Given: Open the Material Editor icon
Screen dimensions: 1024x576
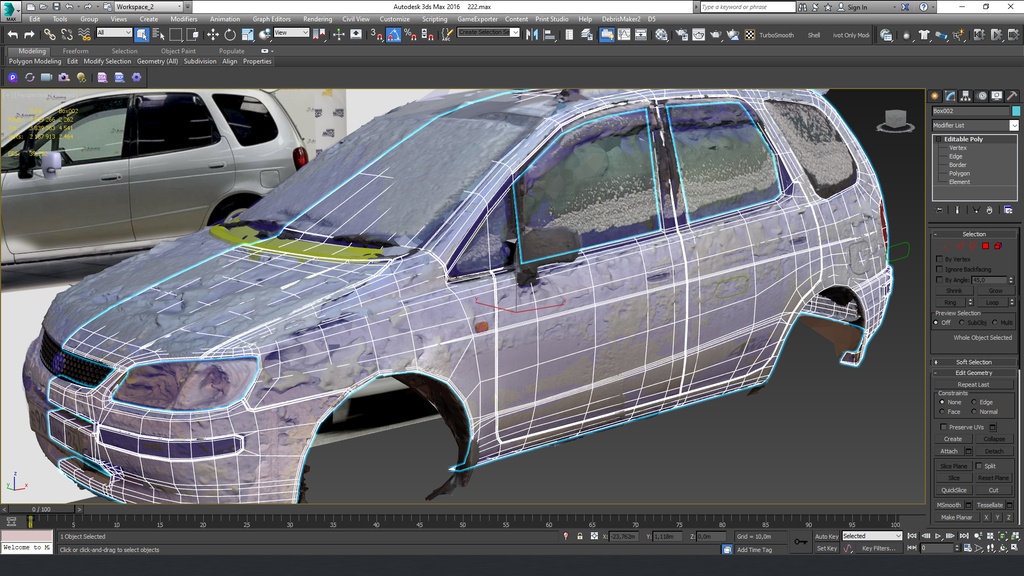Looking at the screenshot, I should 661,35.
